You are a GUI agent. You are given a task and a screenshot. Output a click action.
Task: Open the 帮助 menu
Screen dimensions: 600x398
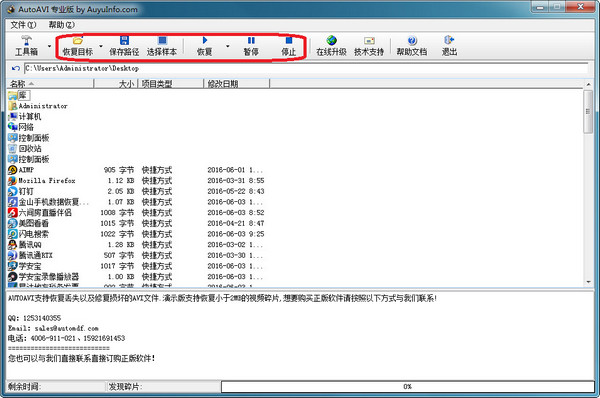point(61,25)
